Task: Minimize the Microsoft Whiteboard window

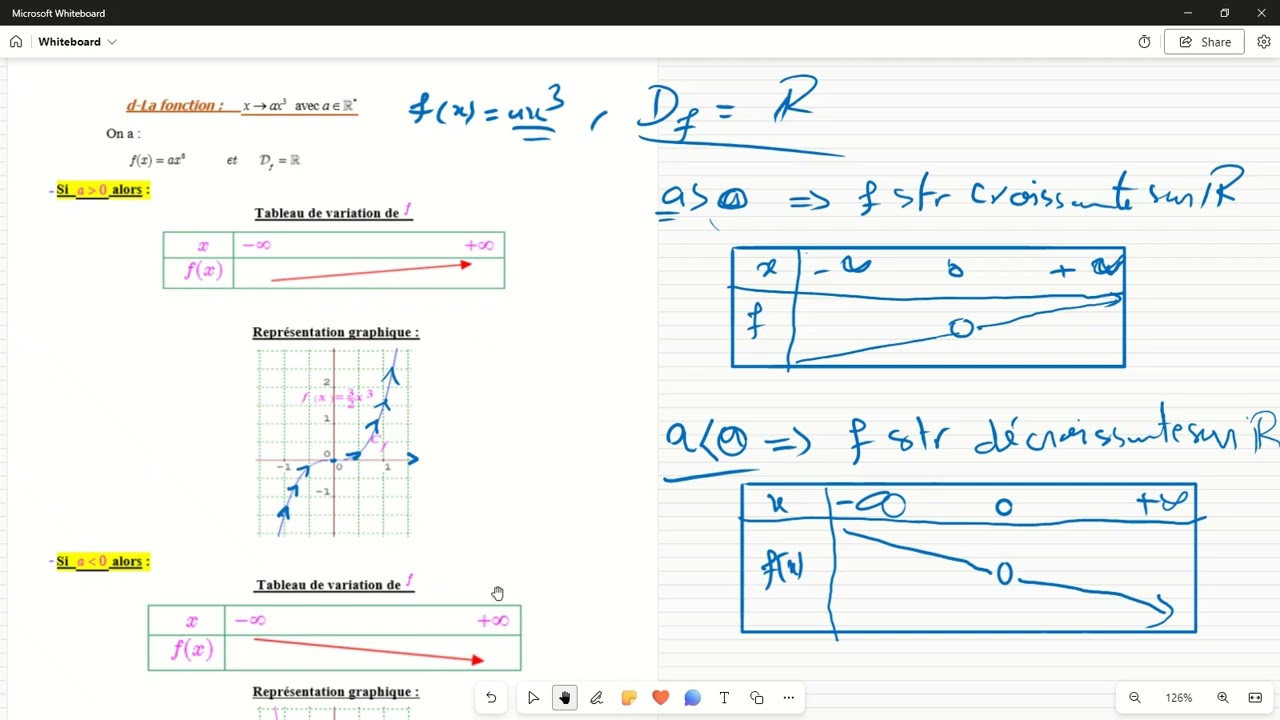Action: pyautogui.click(x=1188, y=13)
